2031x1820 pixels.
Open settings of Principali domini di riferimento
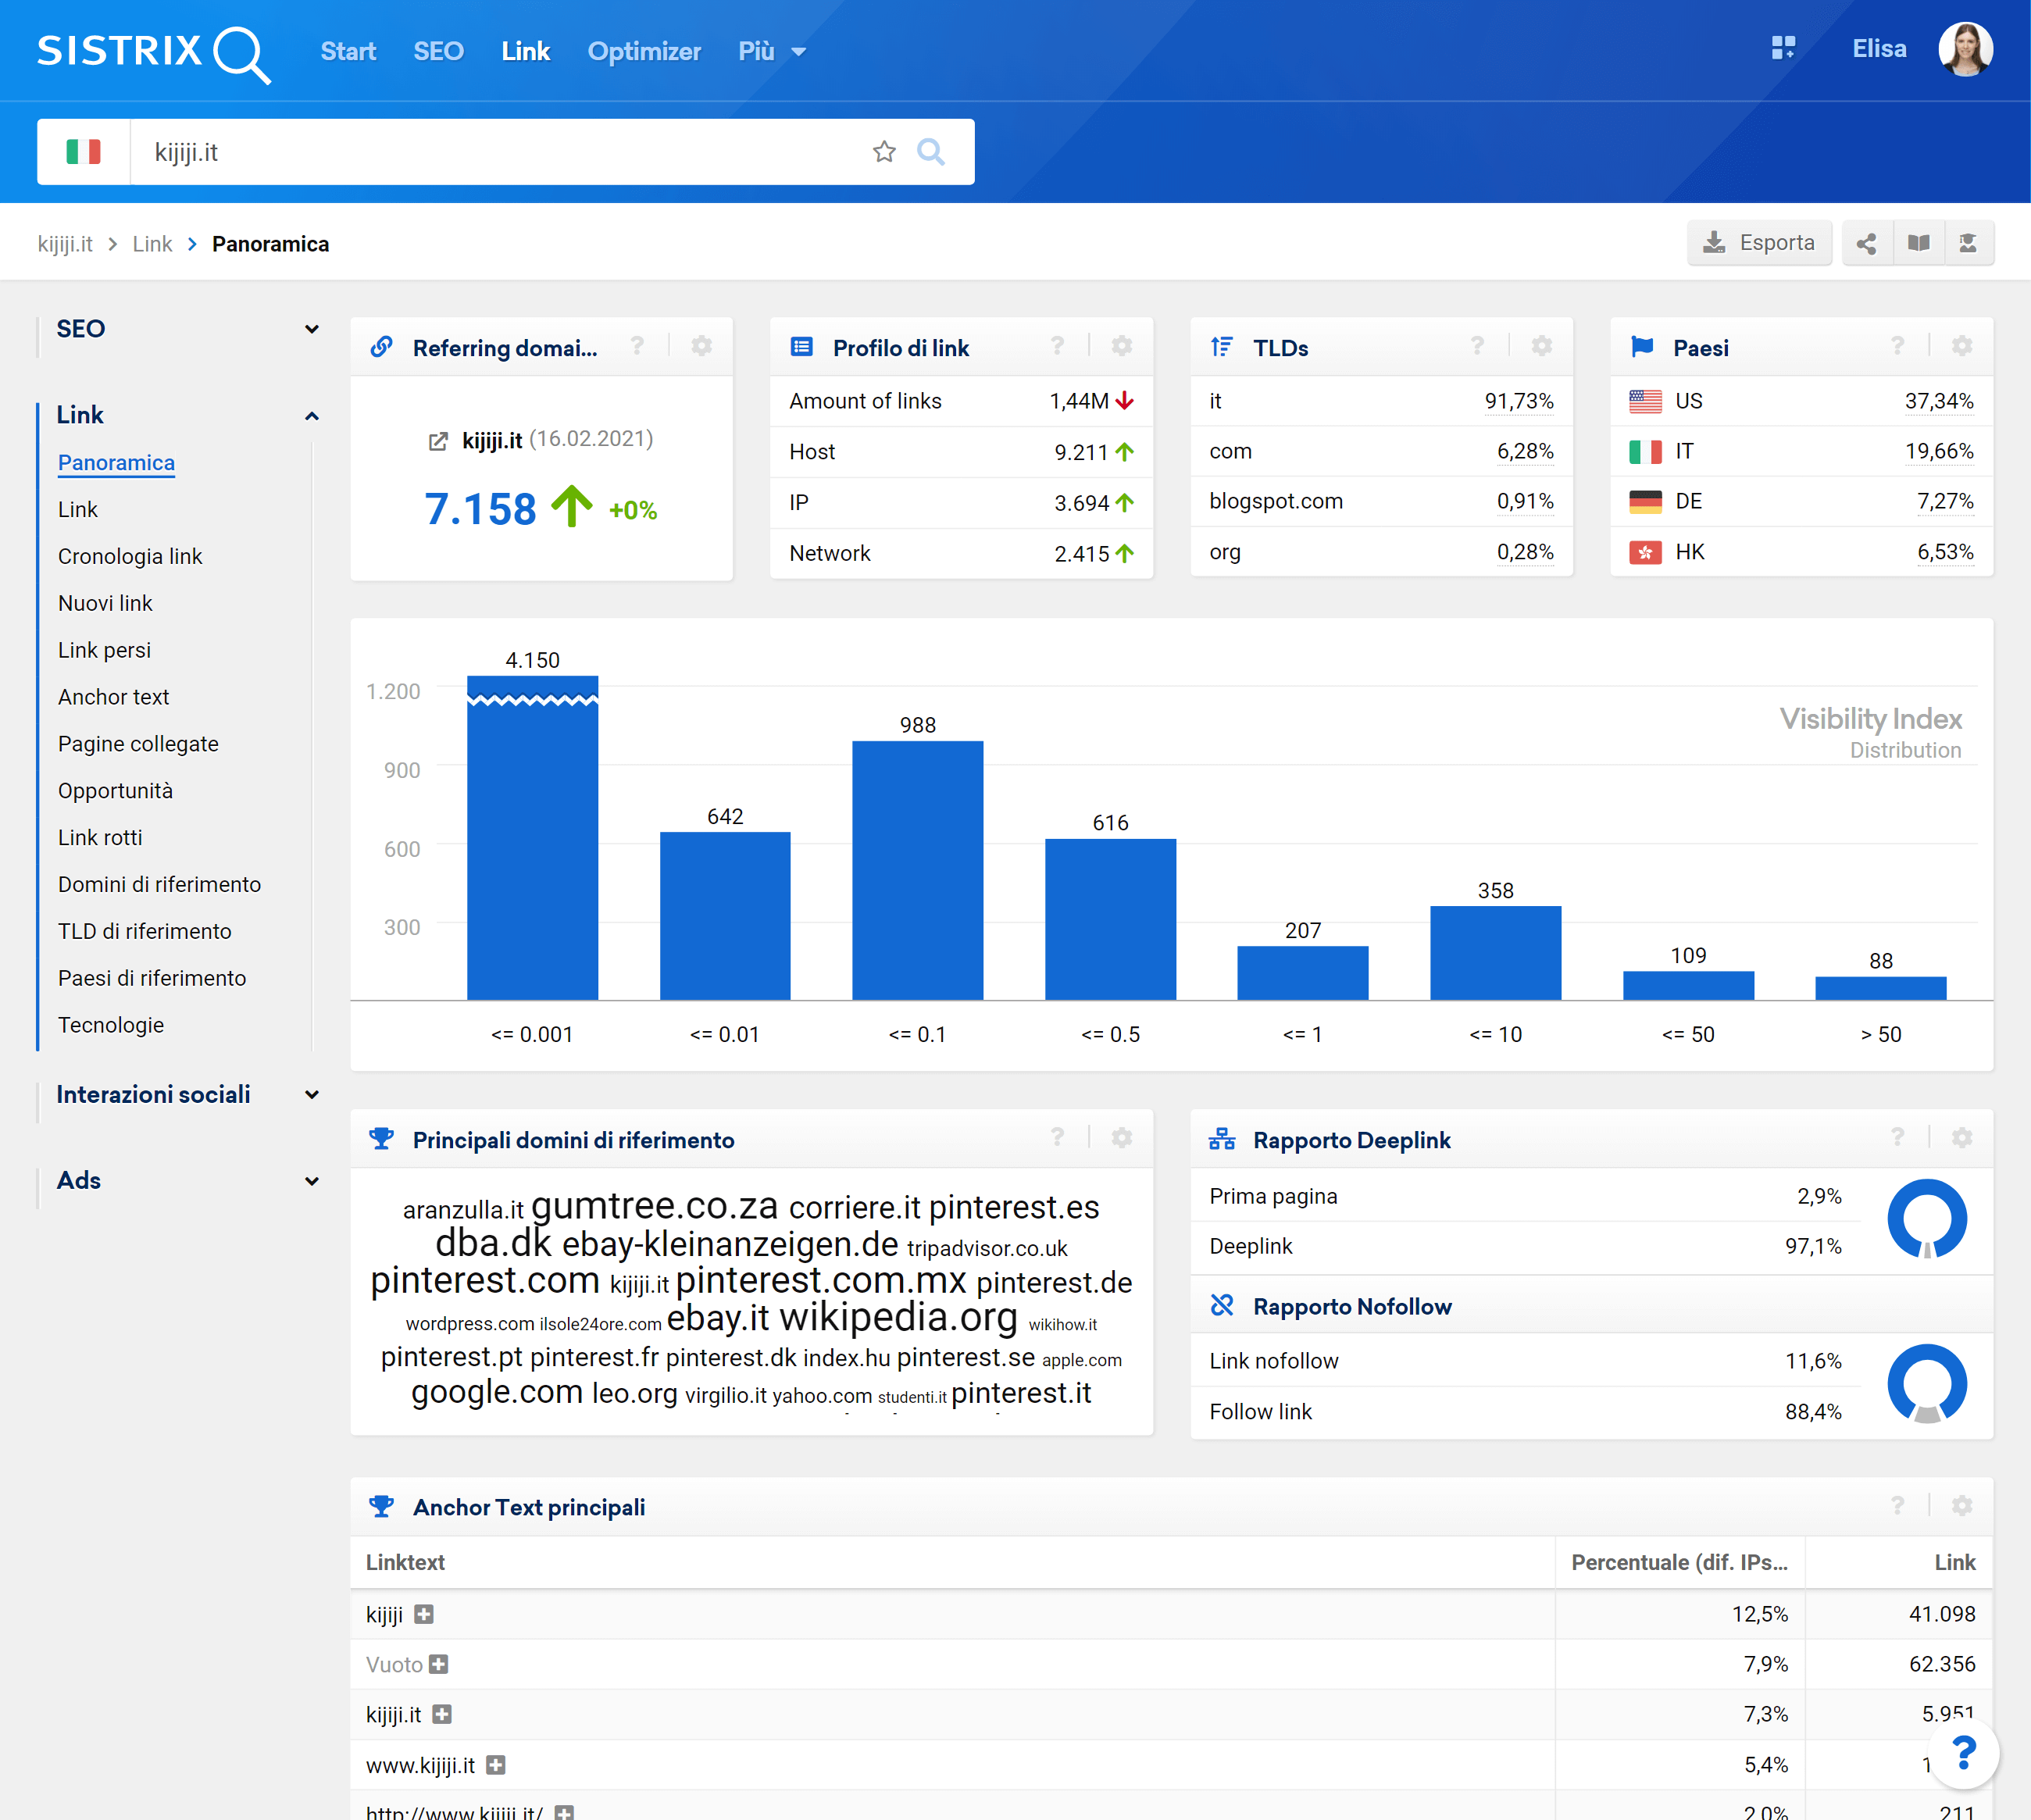(1122, 1138)
